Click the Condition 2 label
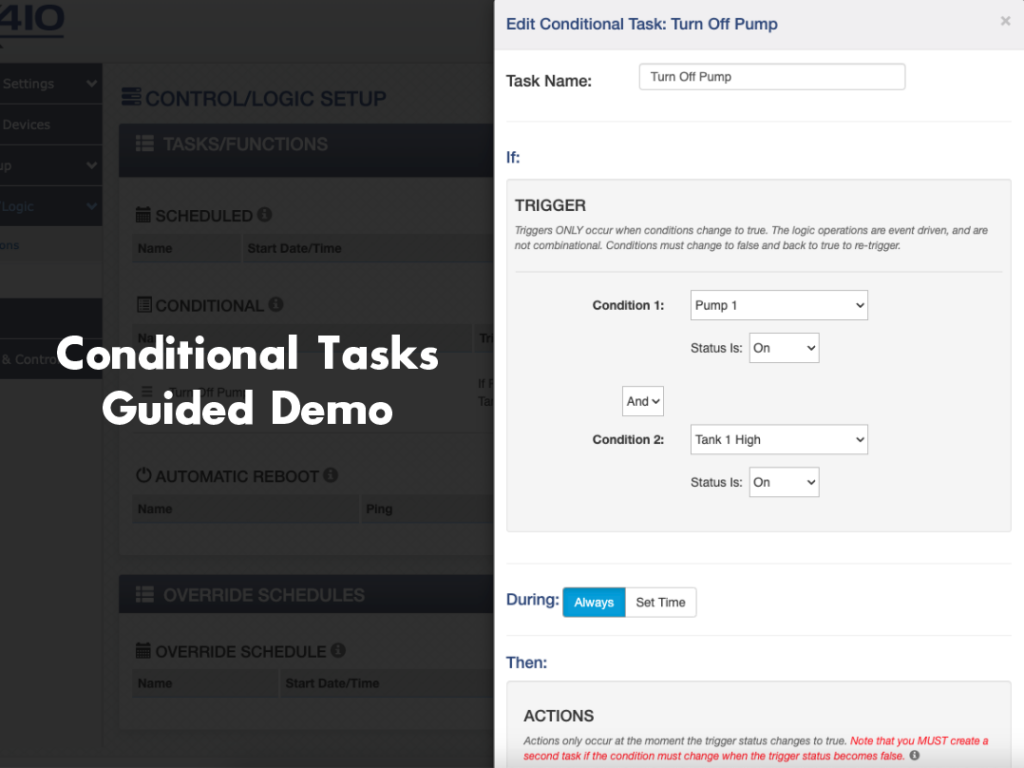The height and width of the screenshot is (768, 1024). (x=628, y=440)
